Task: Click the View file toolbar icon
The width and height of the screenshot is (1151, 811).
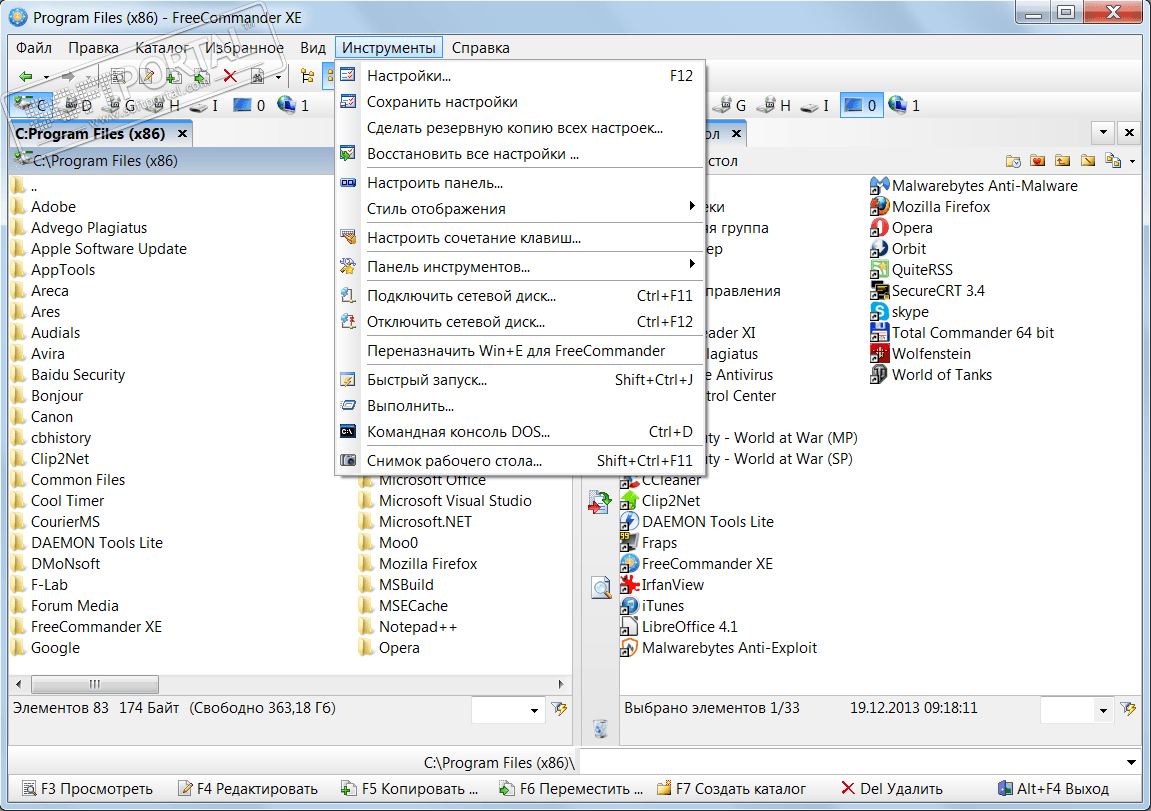Action: [118, 76]
